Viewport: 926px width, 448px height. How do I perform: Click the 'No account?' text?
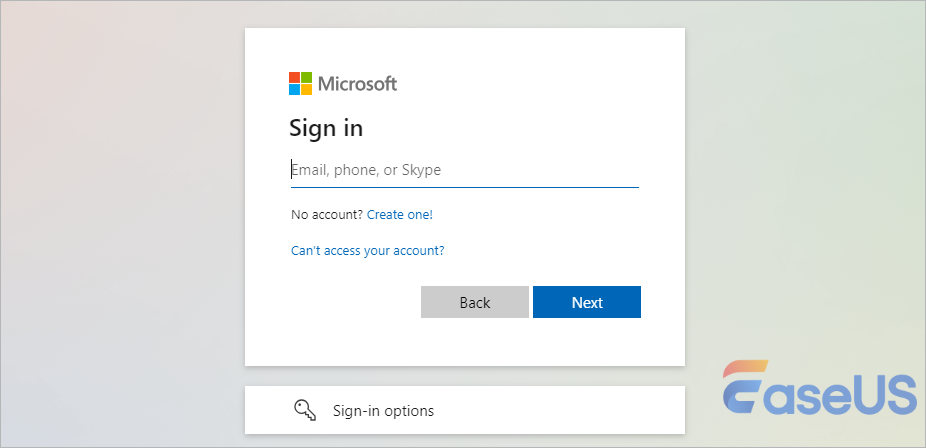(x=326, y=214)
